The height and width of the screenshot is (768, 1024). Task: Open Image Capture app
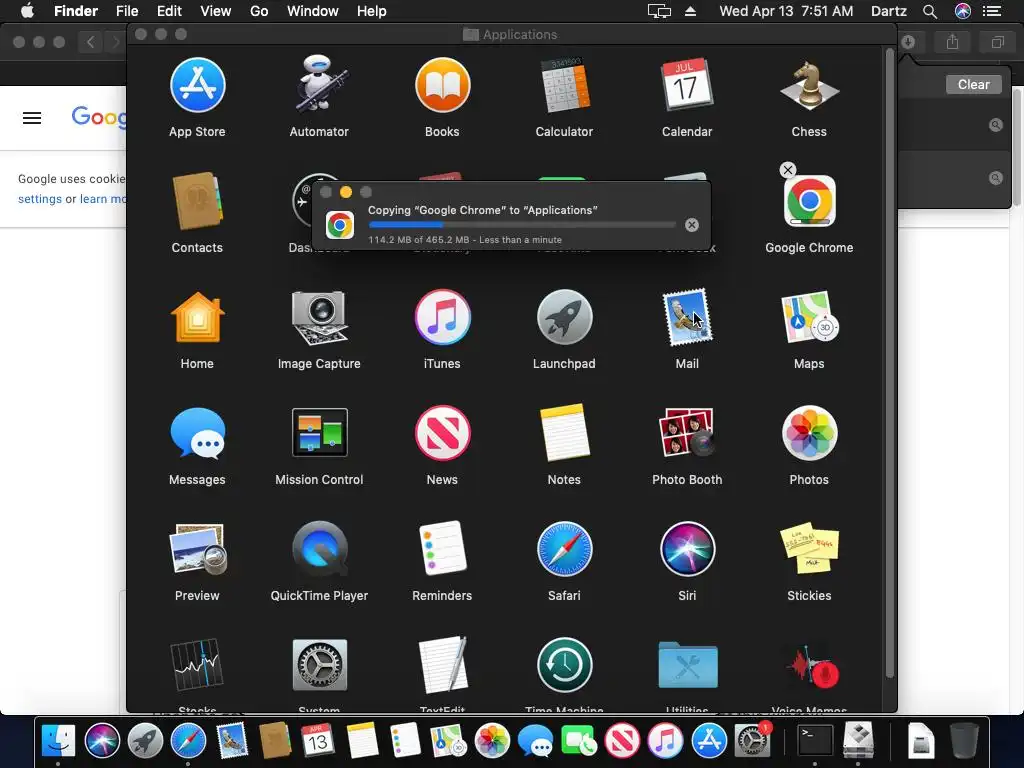[x=319, y=317]
